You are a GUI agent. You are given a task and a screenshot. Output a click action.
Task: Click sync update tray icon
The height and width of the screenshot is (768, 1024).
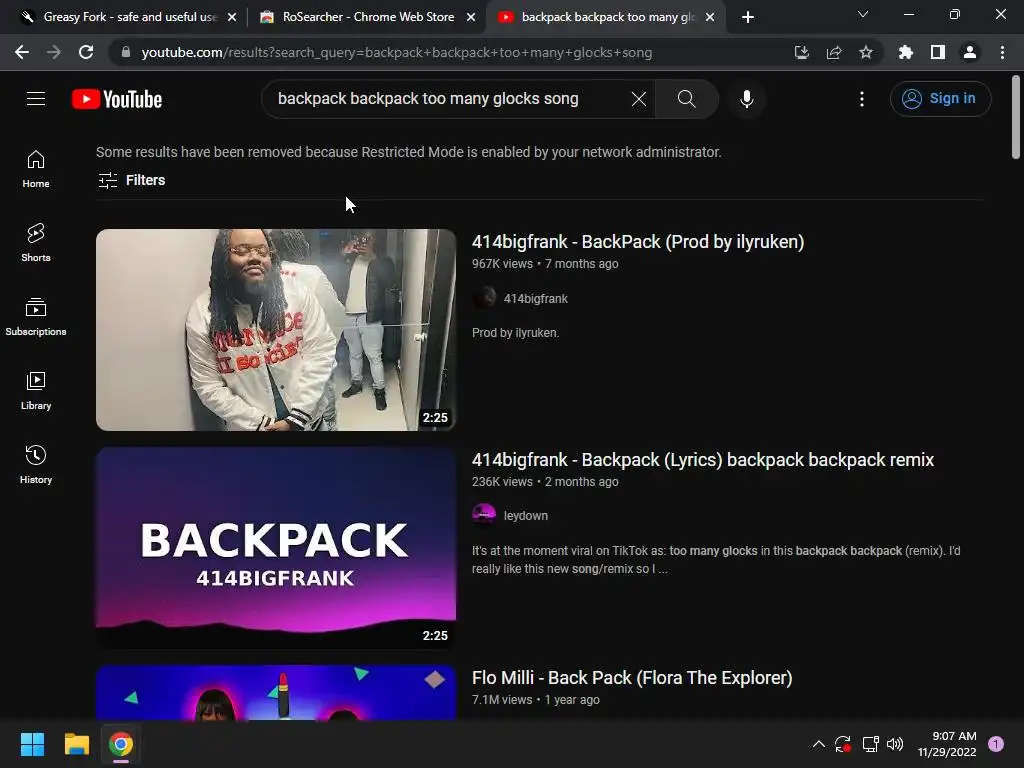843,744
